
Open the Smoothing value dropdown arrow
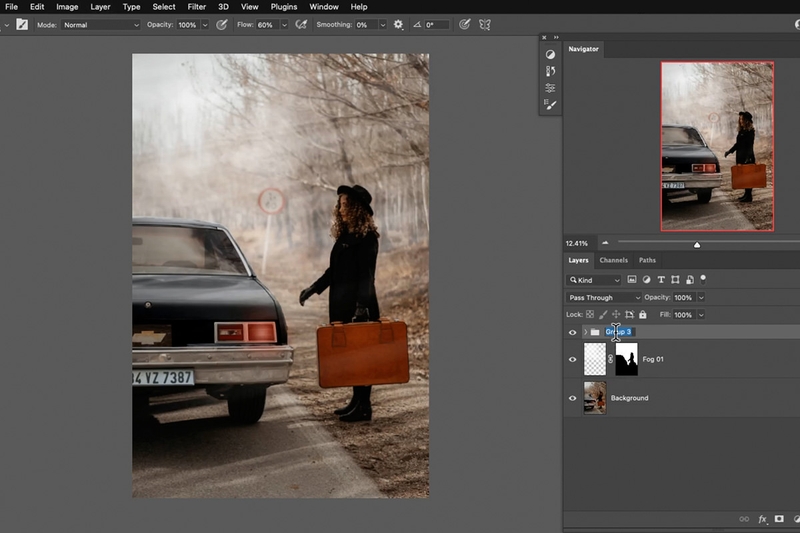tap(383, 25)
